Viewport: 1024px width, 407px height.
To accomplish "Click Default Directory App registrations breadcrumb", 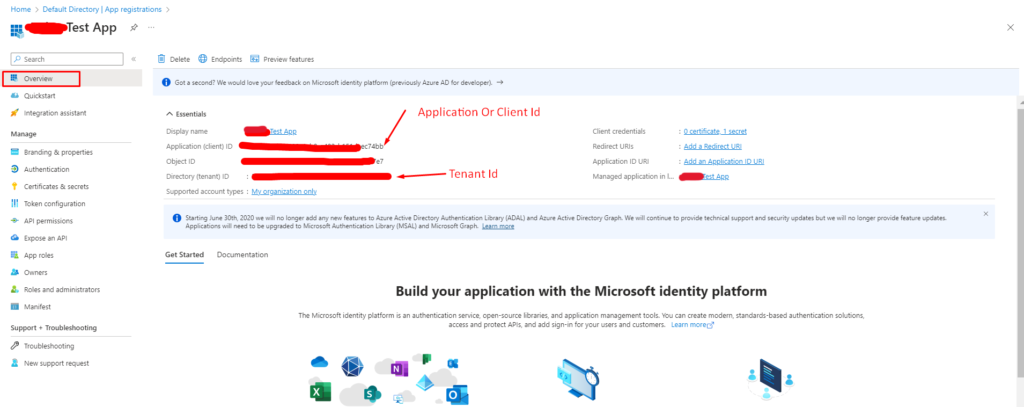I will tap(102, 10).
